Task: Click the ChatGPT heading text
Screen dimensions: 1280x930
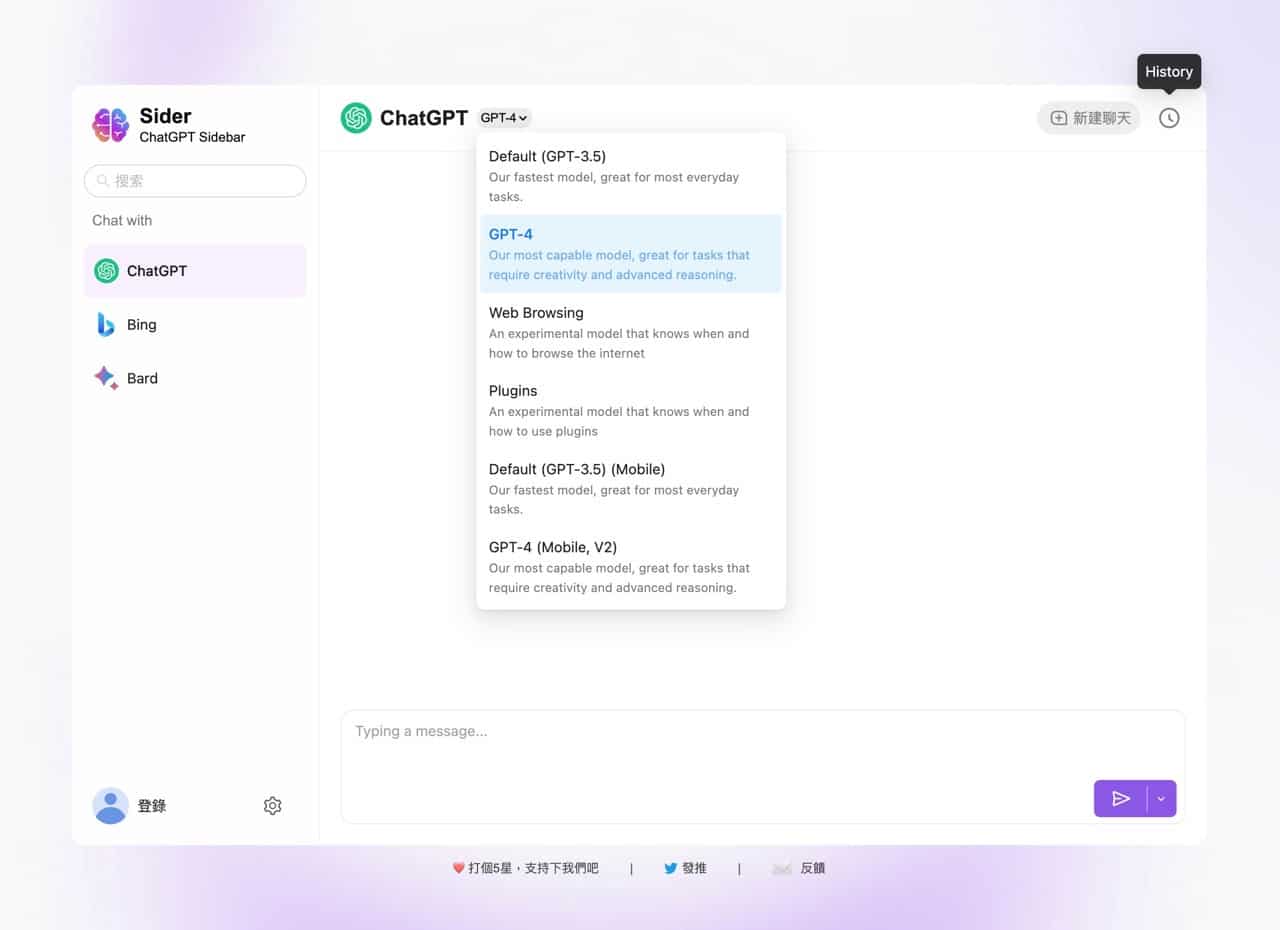Action: (x=424, y=118)
